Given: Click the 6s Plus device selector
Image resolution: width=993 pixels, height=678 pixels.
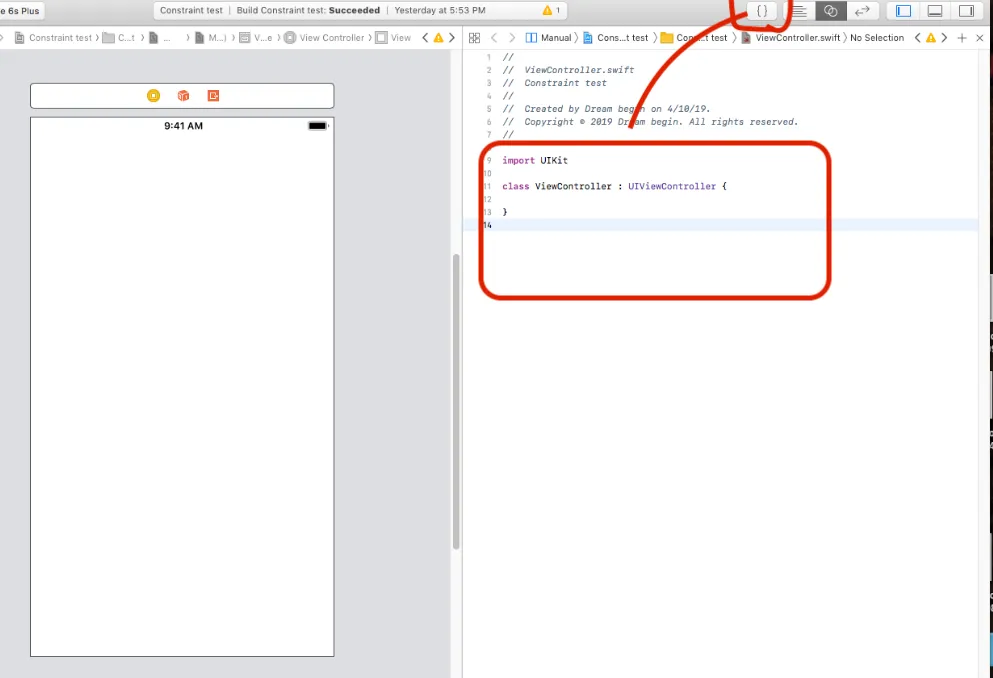Looking at the screenshot, I should point(20,11).
